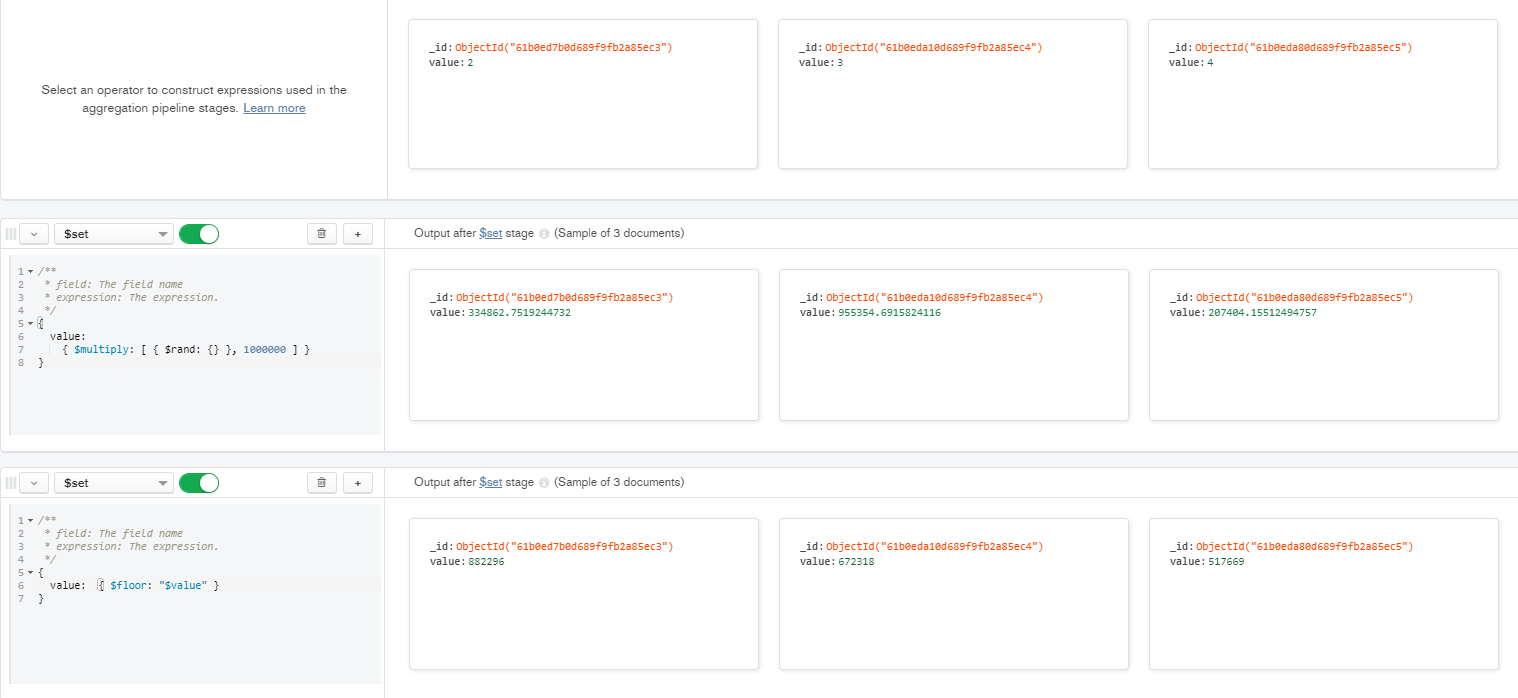Click the $multiply expression line in editor

pos(186,350)
